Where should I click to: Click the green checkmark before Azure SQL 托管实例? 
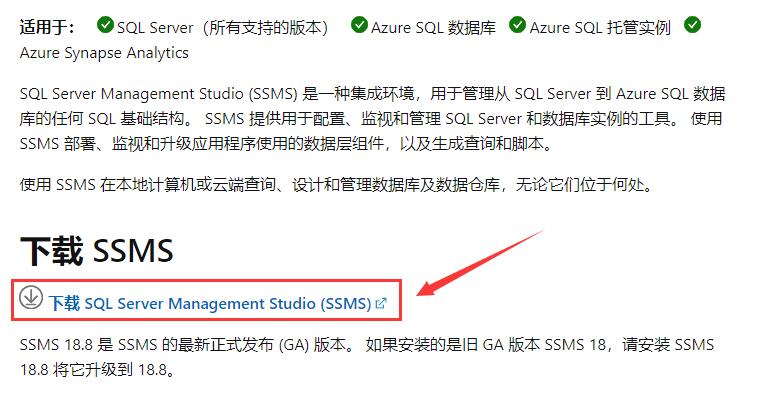pos(517,25)
